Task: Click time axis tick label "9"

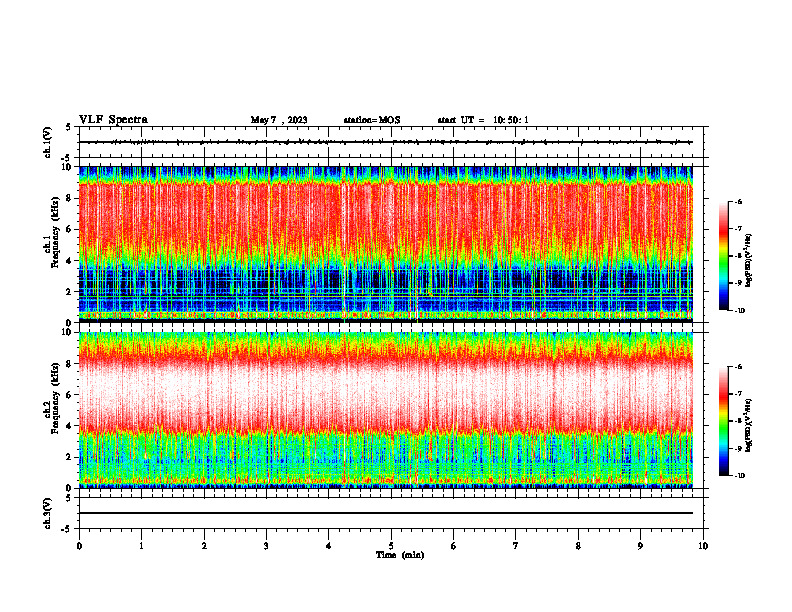Action: pyautogui.click(x=640, y=546)
